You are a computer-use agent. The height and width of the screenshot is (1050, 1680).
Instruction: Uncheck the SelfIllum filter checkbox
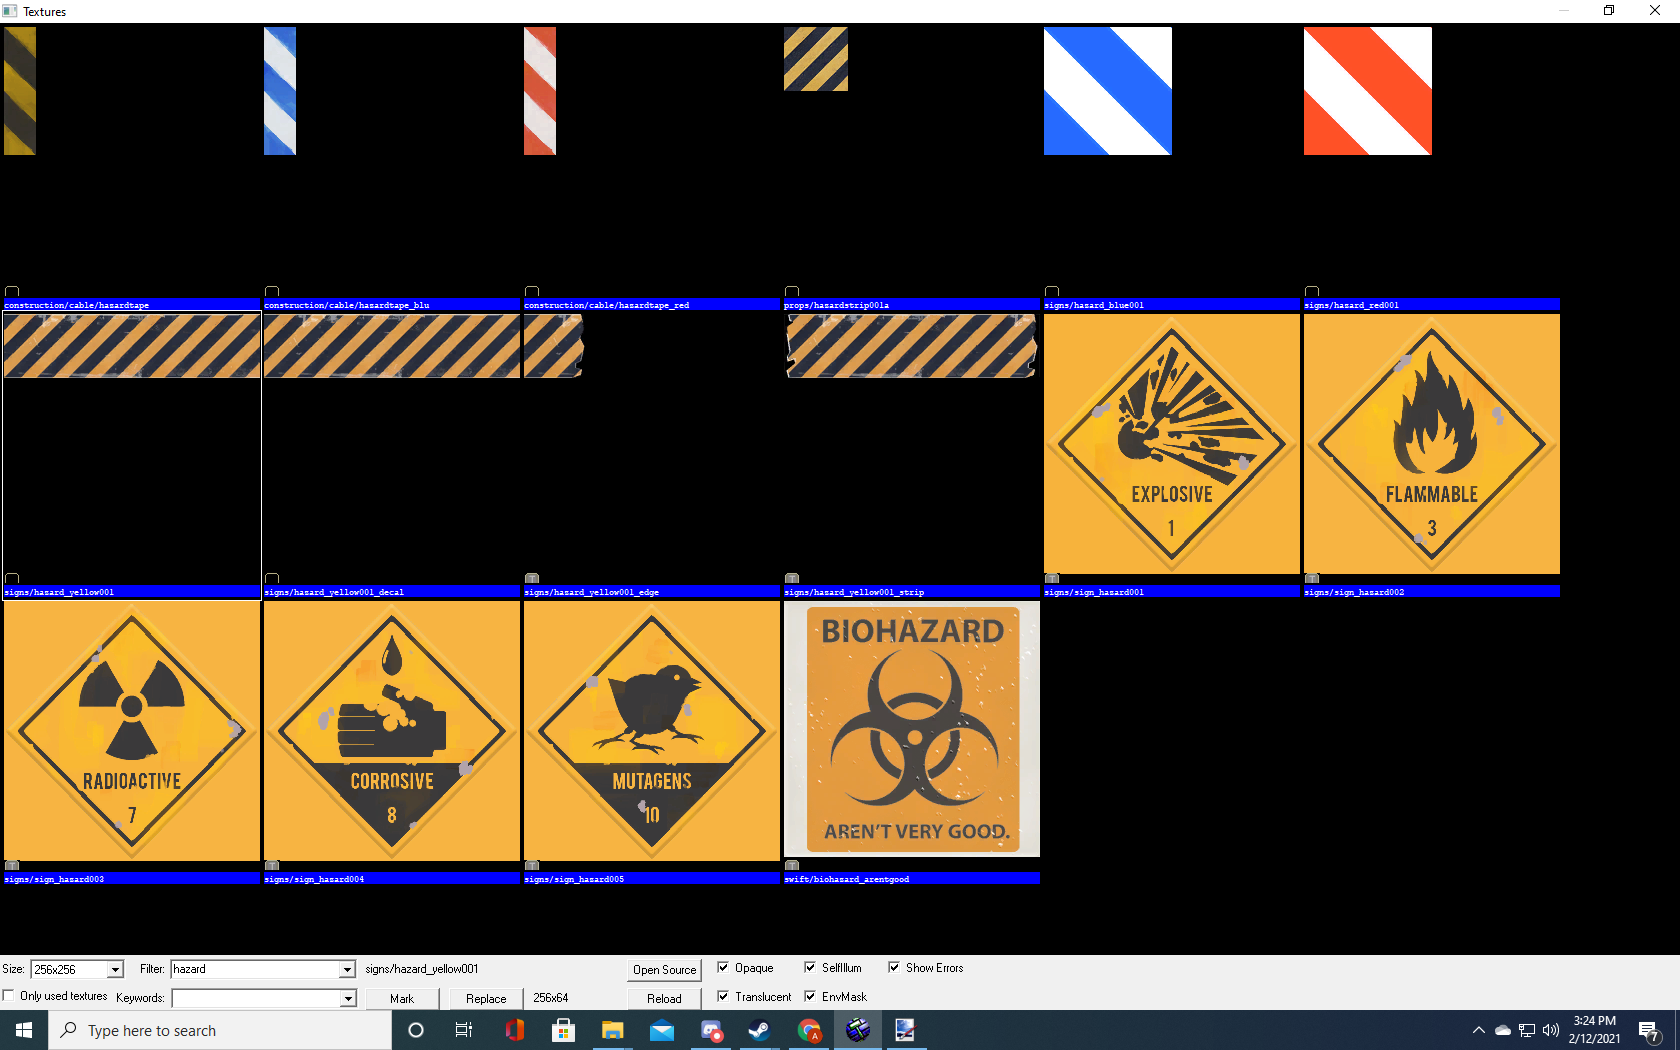click(x=810, y=968)
